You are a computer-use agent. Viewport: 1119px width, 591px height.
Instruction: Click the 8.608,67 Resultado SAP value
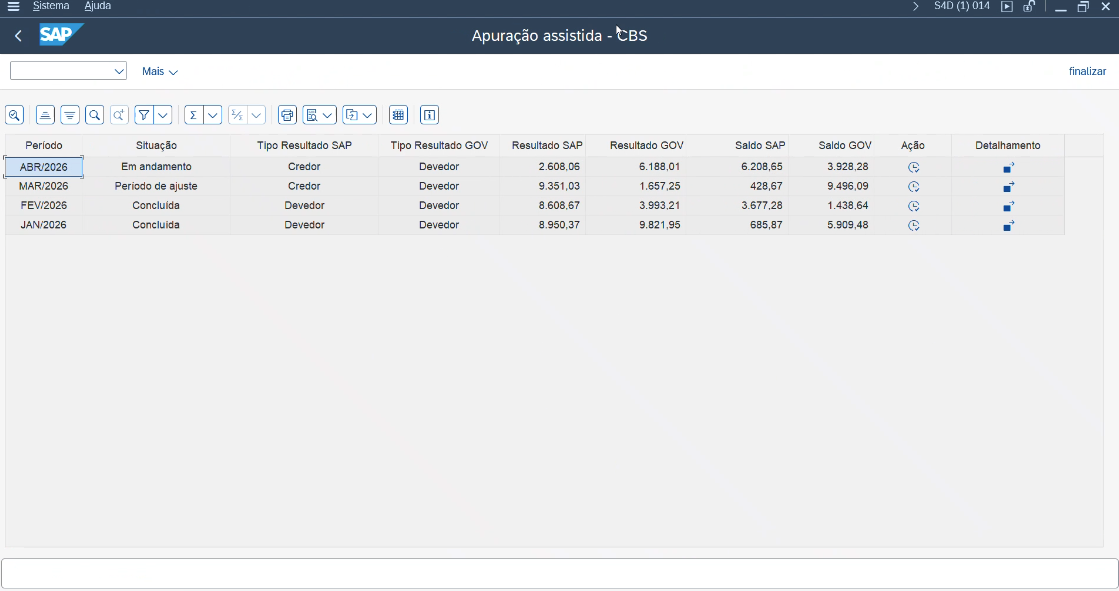click(x=559, y=206)
